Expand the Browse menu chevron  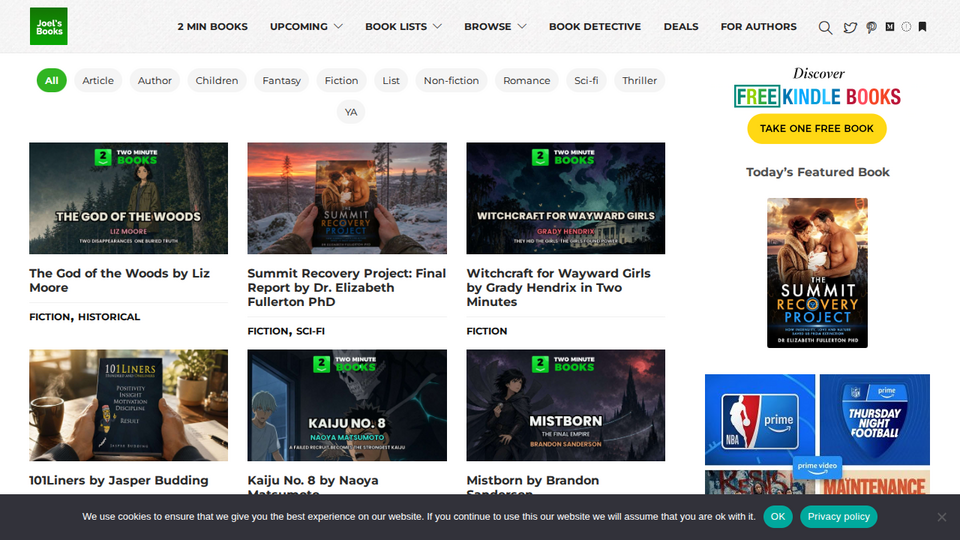[522, 26]
